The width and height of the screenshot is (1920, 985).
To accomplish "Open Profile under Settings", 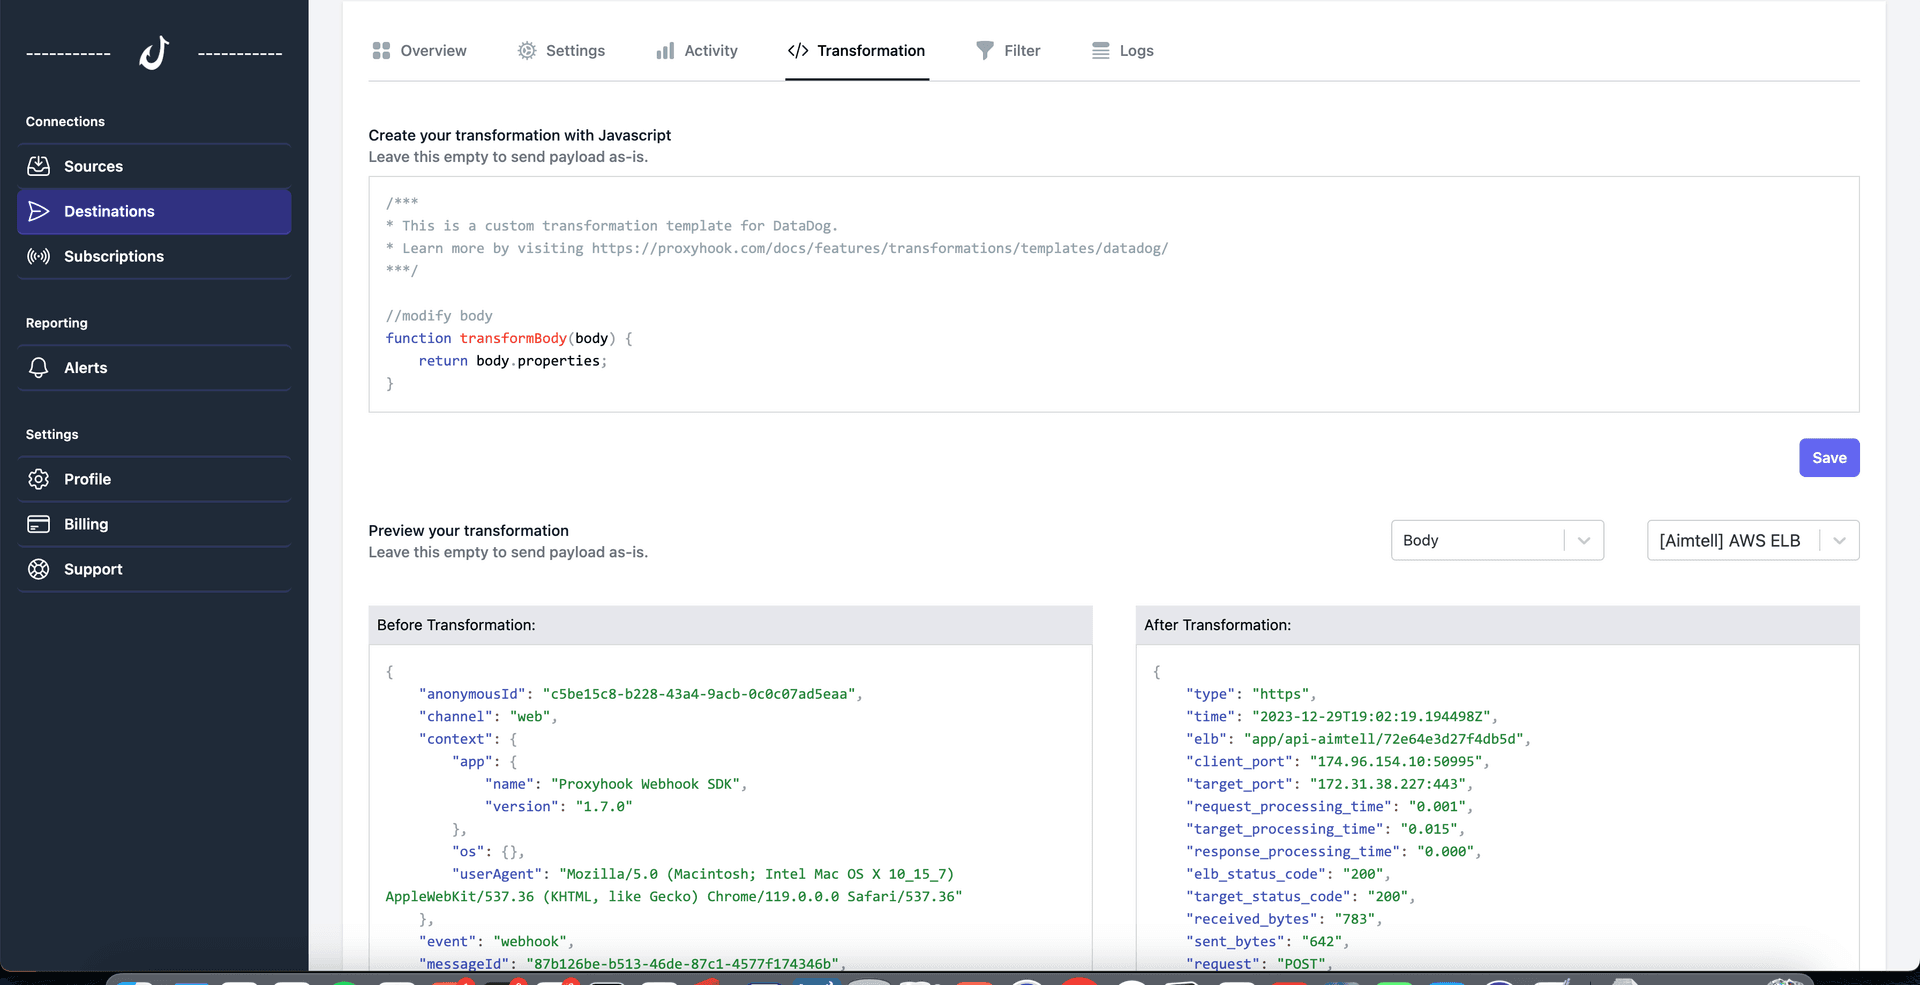I will (154, 479).
